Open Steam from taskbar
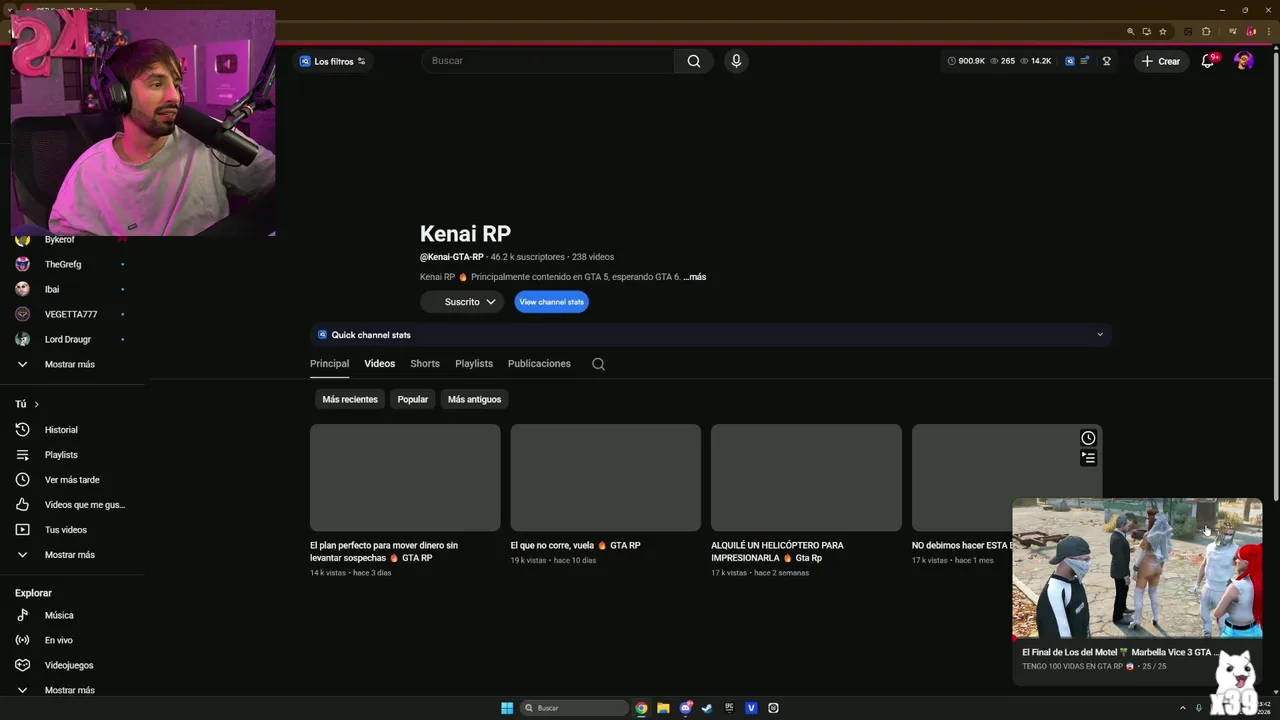Image resolution: width=1280 pixels, height=720 pixels. (707, 708)
